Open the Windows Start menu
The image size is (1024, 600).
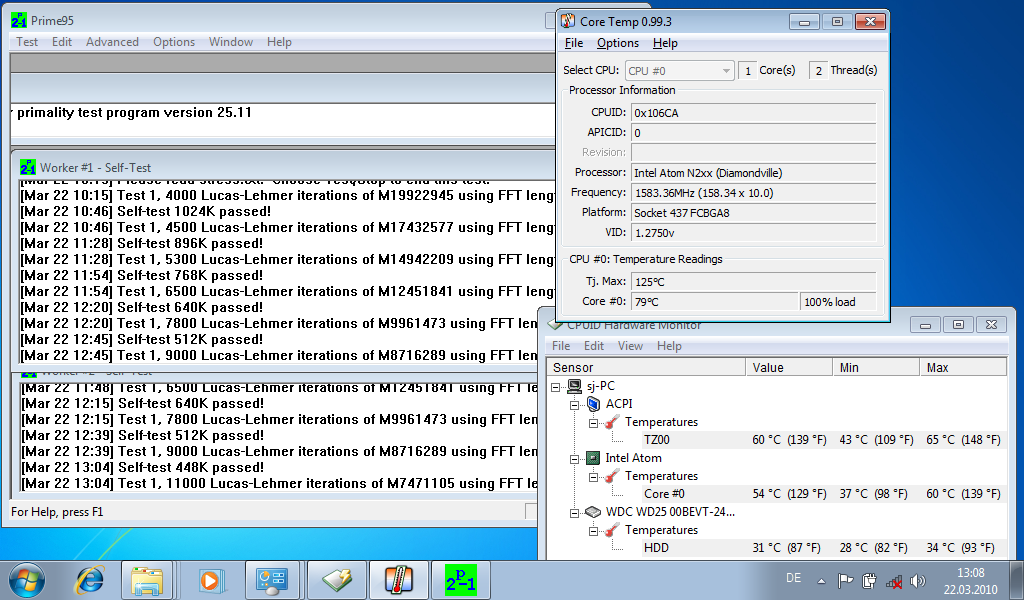27,580
